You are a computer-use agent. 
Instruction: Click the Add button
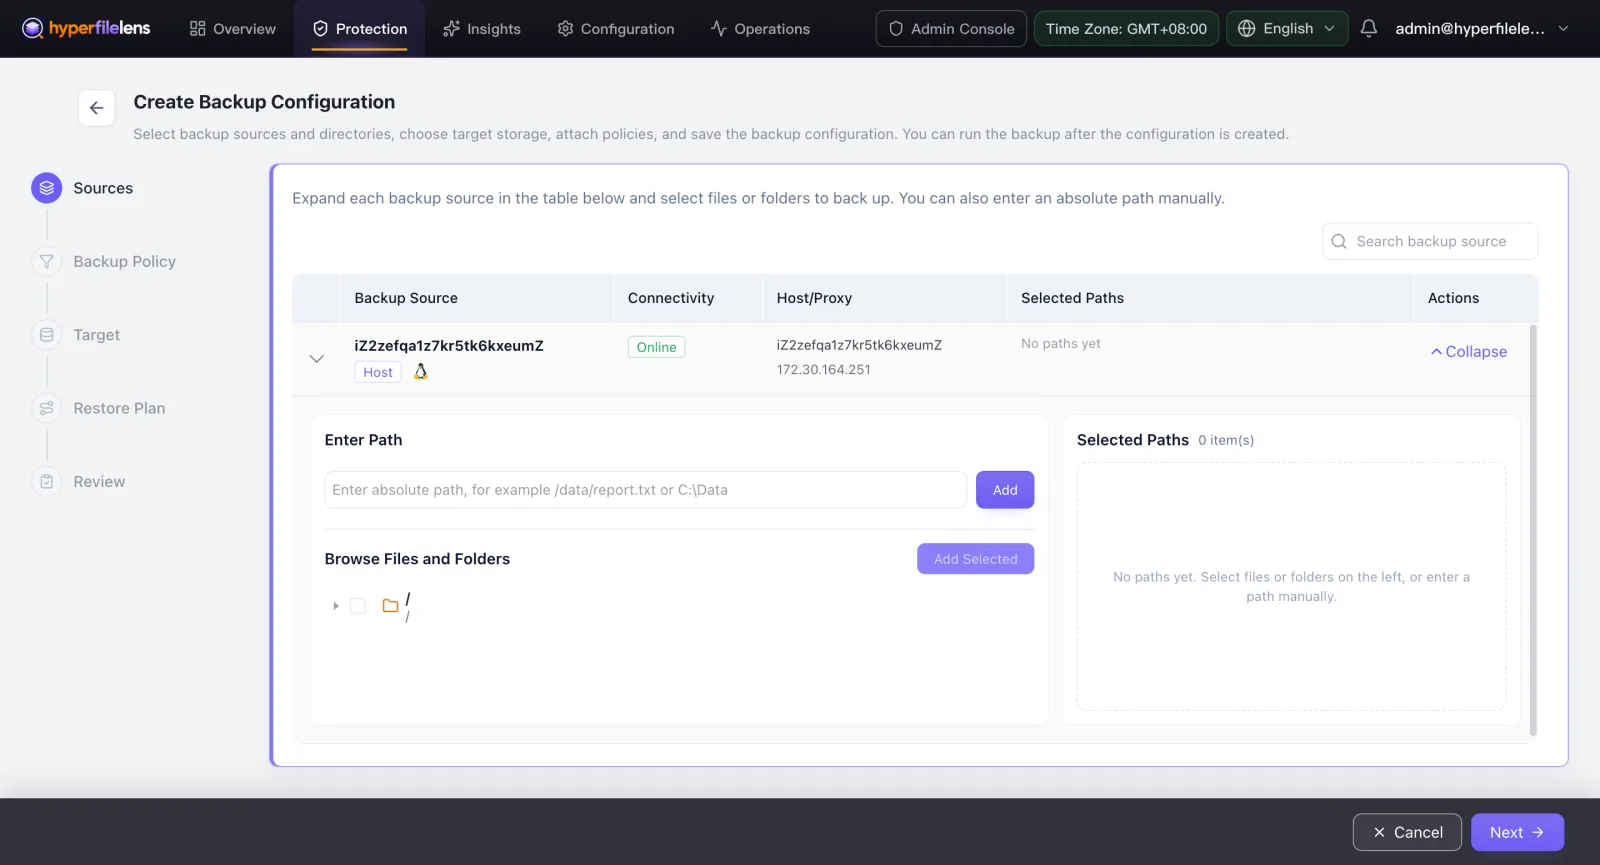pyautogui.click(x=1005, y=490)
